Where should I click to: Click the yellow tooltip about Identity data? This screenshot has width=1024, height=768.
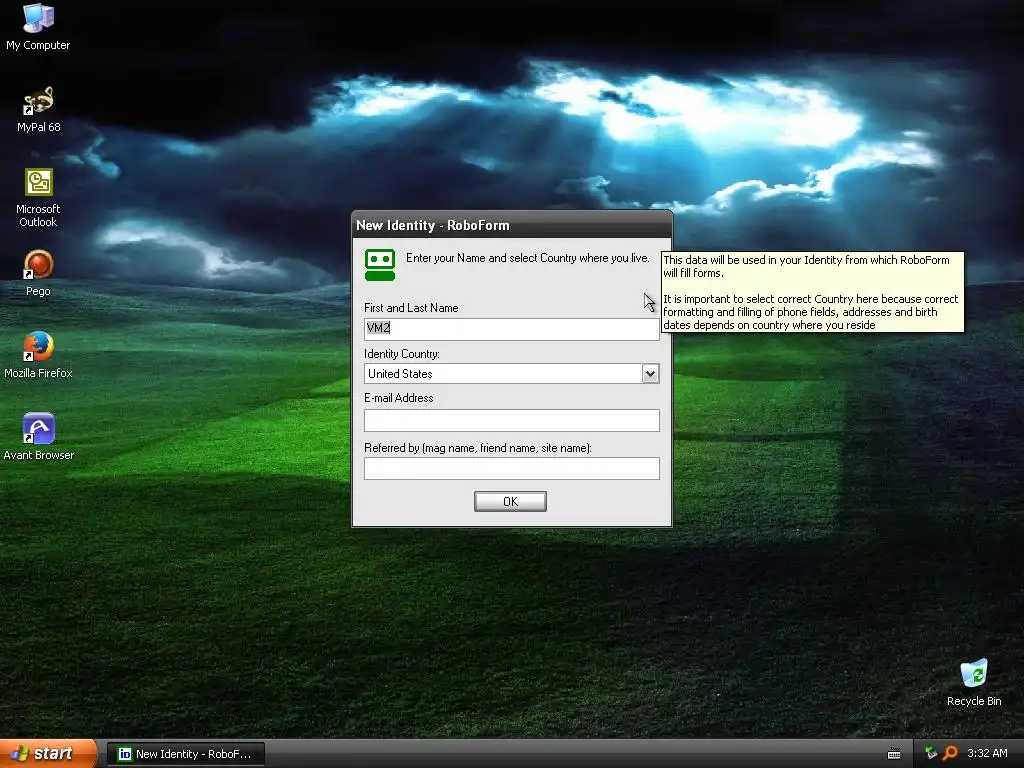[812, 292]
